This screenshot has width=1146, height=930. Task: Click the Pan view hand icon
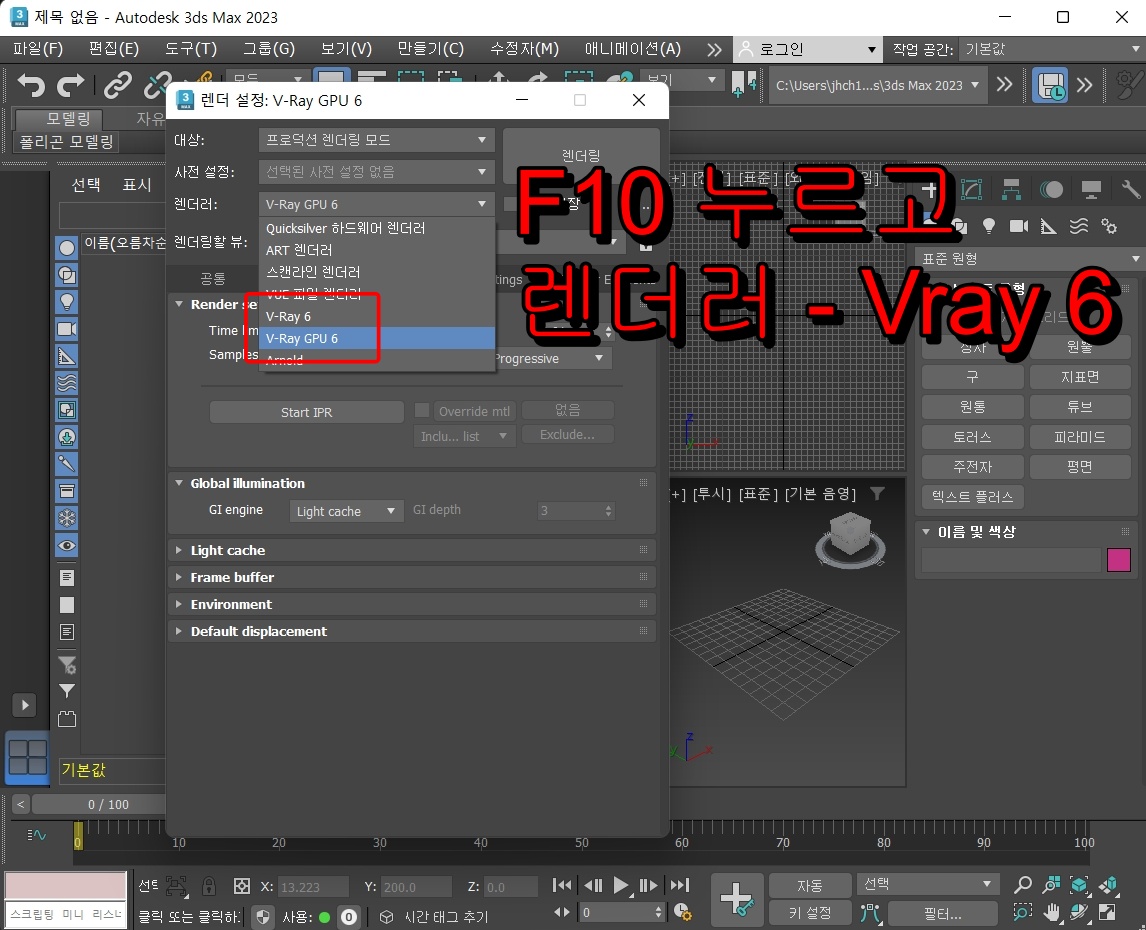click(1052, 912)
